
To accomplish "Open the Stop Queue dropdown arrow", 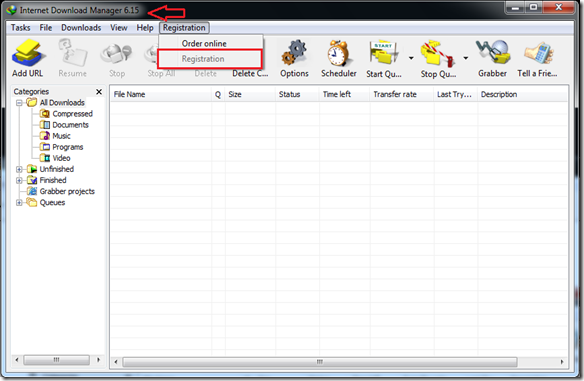I will pyautogui.click(x=466, y=58).
